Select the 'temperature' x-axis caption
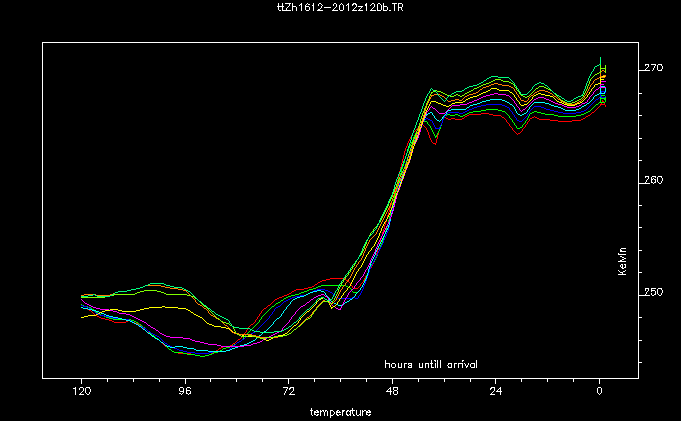 [x=340, y=411]
